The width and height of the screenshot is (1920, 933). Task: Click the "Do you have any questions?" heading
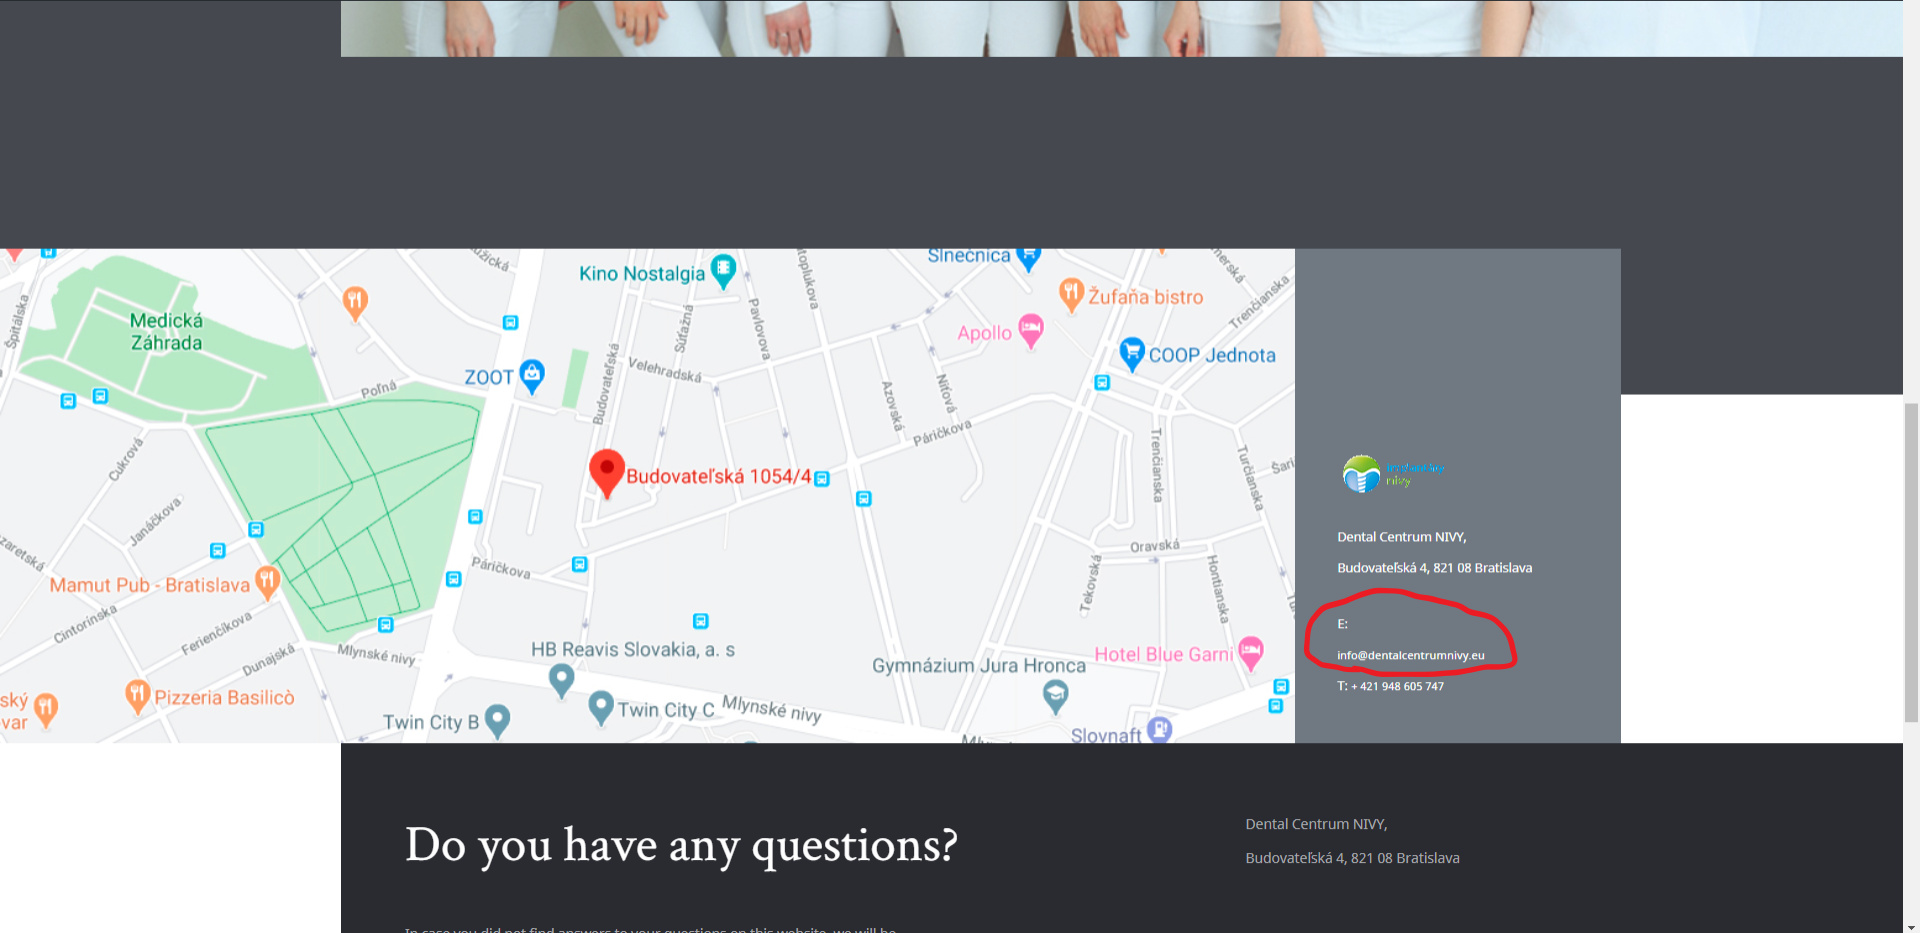coord(681,846)
